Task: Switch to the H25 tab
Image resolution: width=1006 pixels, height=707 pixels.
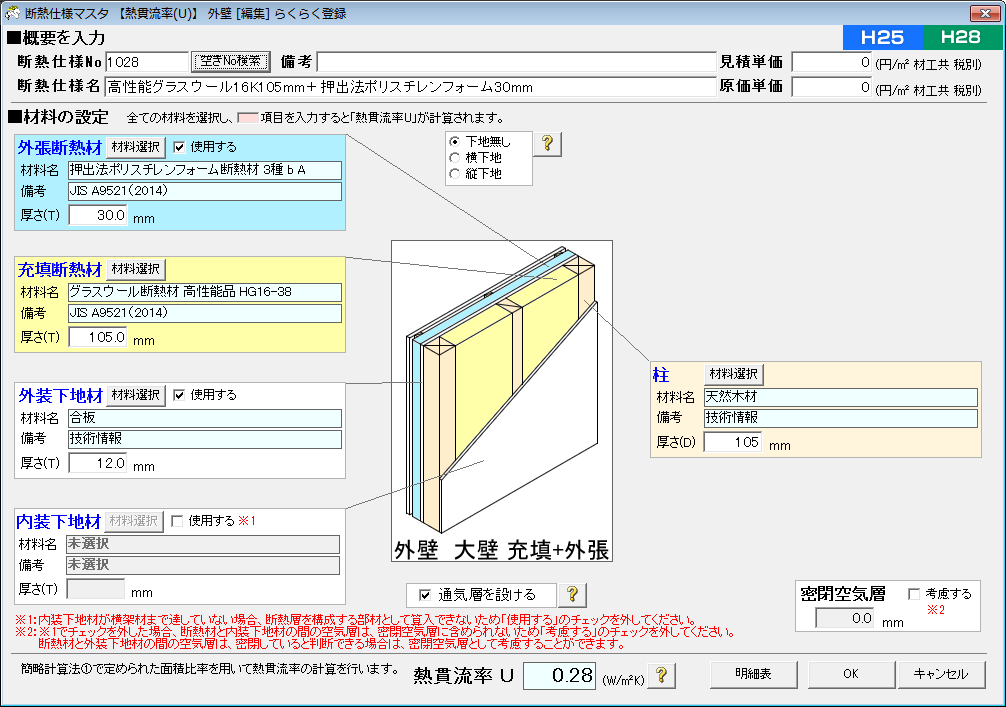Action: (x=882, y=37)
